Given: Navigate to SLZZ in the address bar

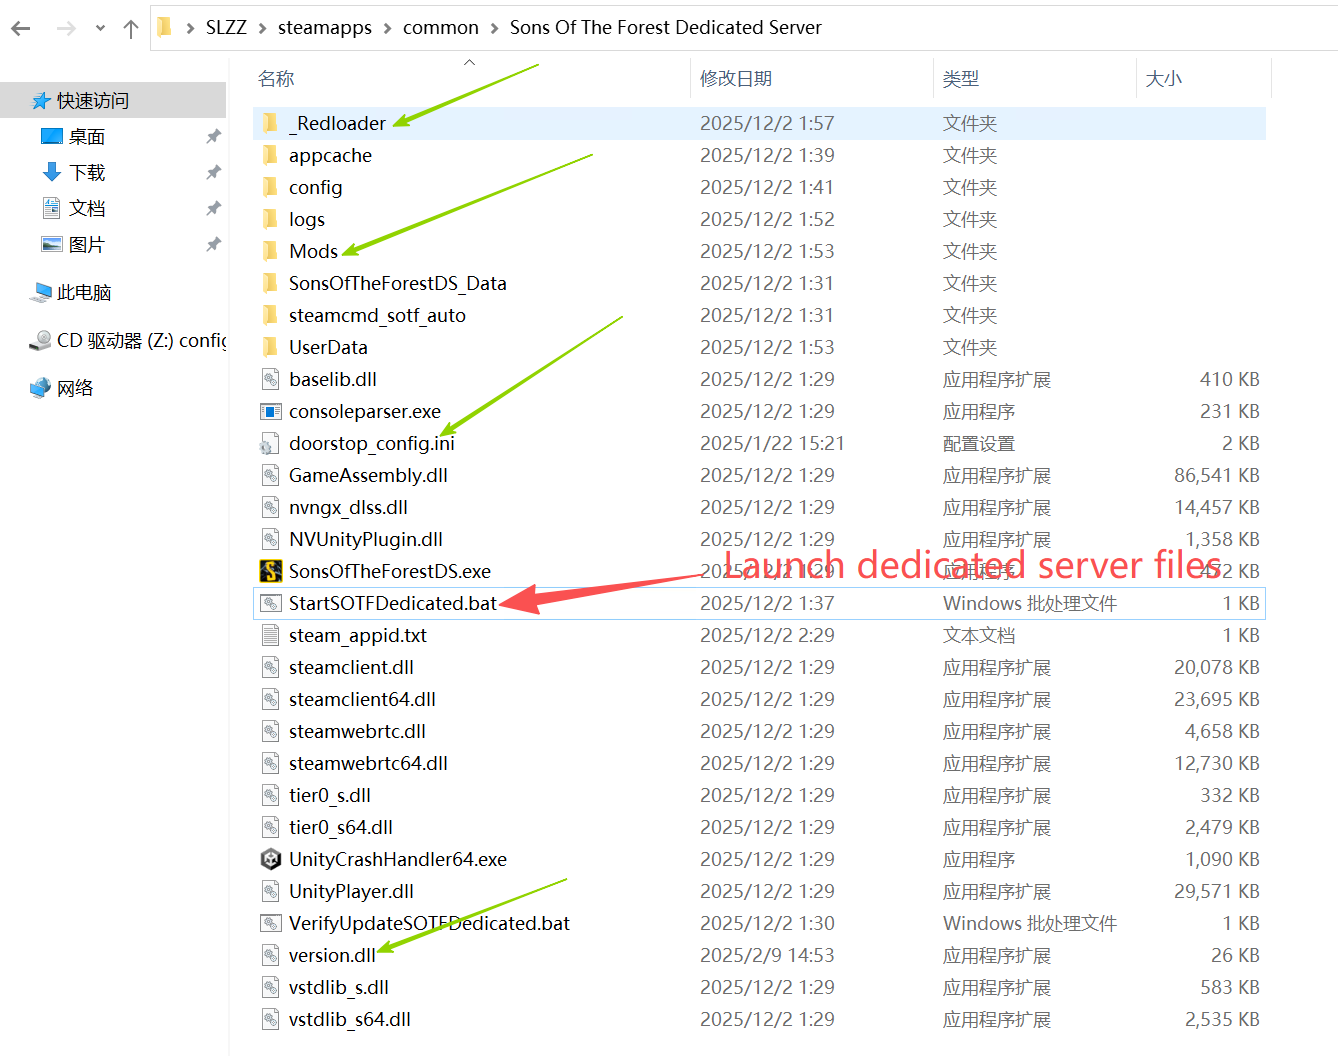Looking at the screenshot, I should (226, 28).
